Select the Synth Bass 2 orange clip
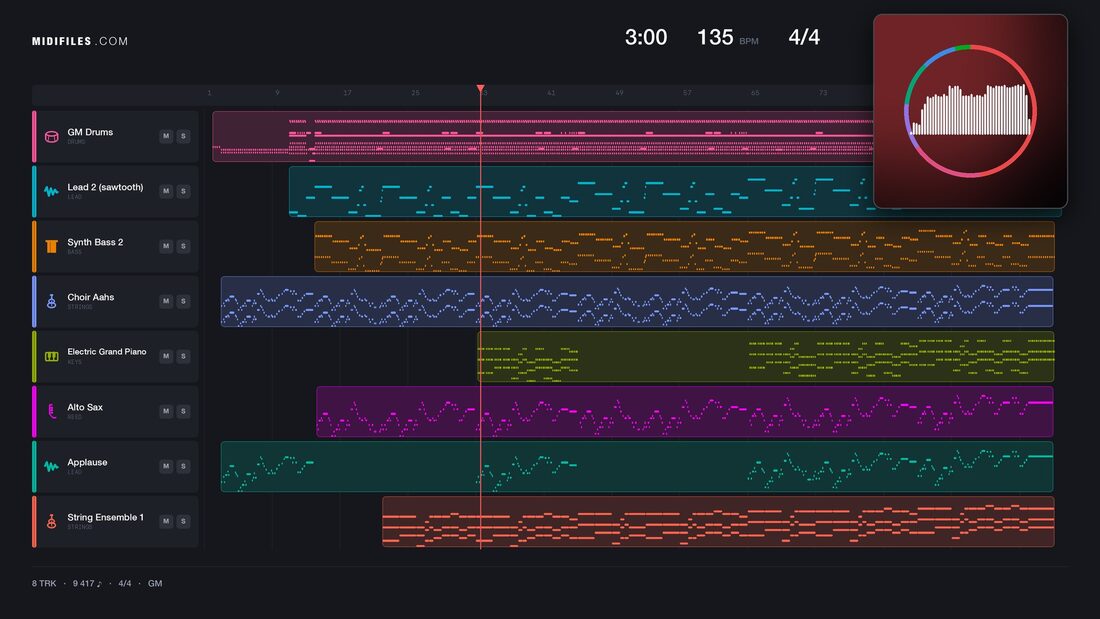Image resolution: width=1100 pixels, height=619 pixels. coord(684,246)
